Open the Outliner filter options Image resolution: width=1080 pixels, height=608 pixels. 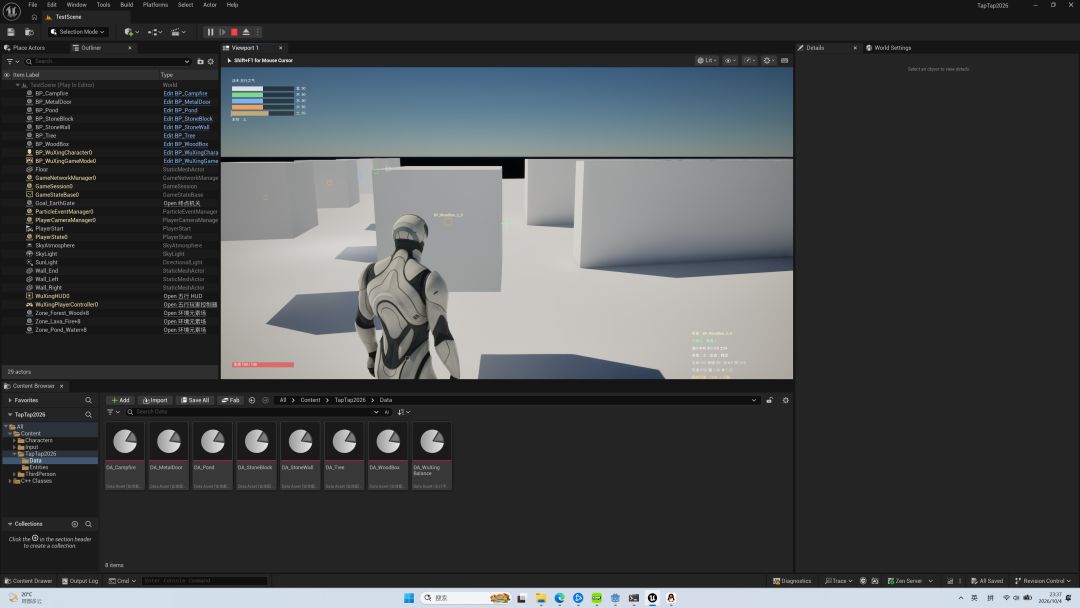(12, 61)
